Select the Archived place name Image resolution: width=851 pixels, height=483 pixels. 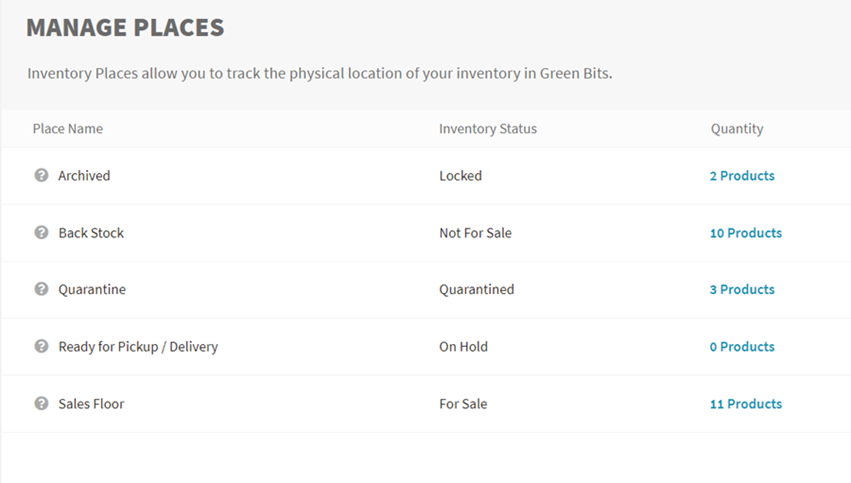84,176
